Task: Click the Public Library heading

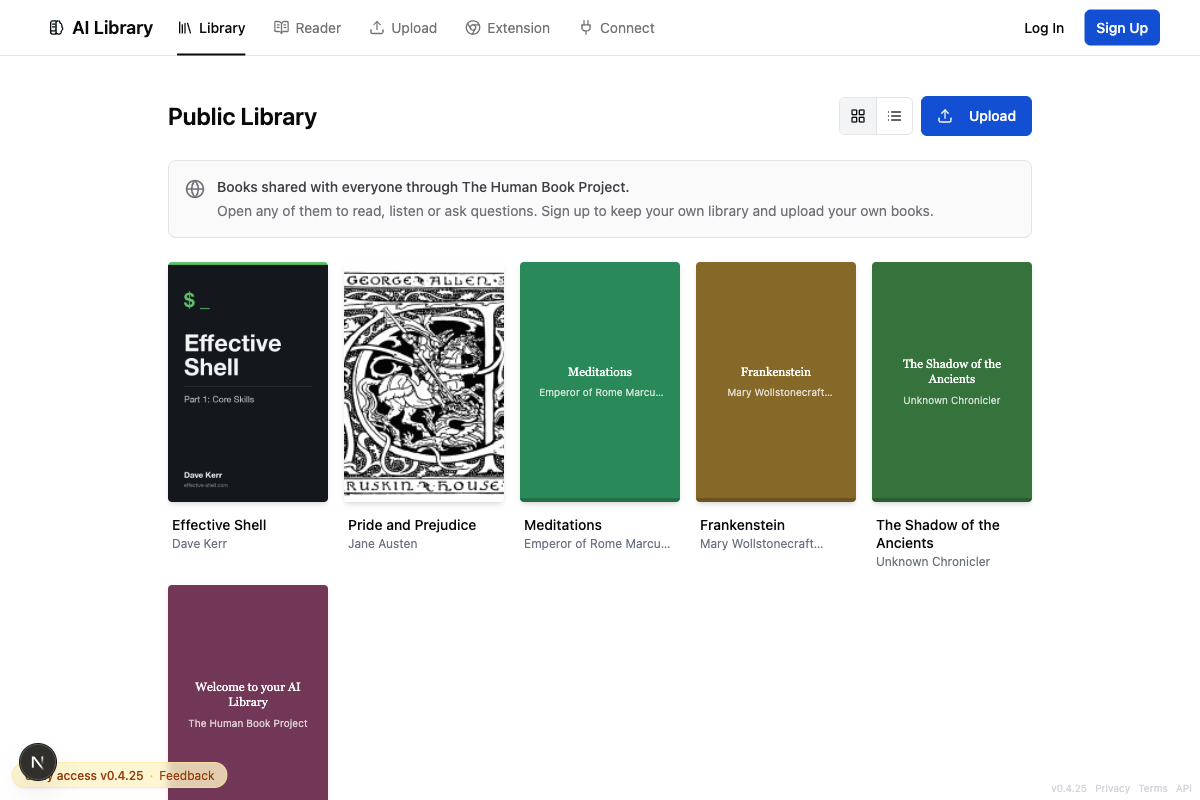Action: (242, 116)
